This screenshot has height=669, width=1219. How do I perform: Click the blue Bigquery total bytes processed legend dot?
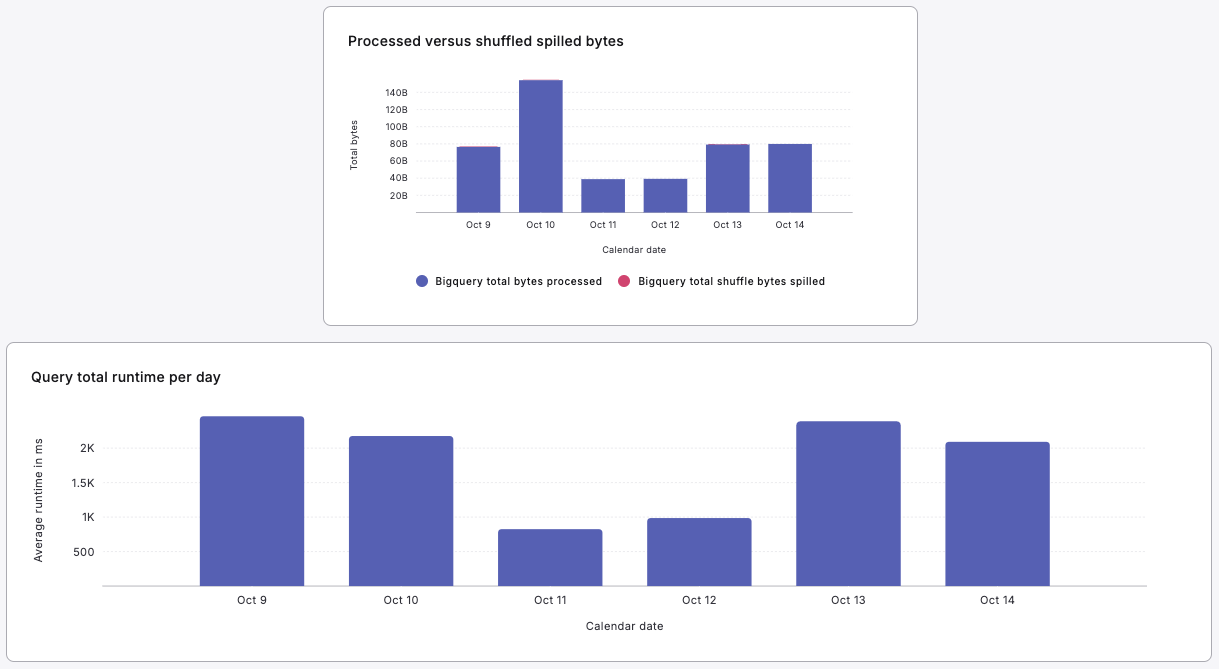click(x=422, y=282)
